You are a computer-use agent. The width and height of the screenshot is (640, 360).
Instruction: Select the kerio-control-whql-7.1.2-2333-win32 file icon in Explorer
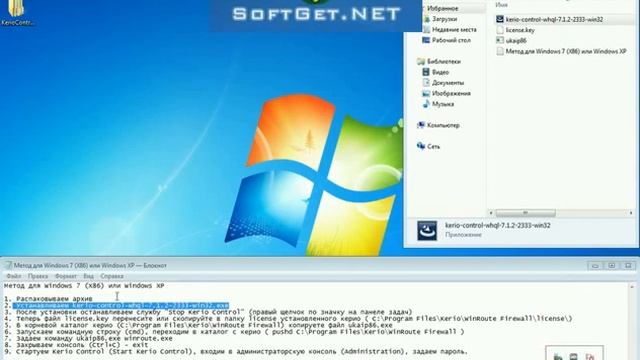point(500,19)
